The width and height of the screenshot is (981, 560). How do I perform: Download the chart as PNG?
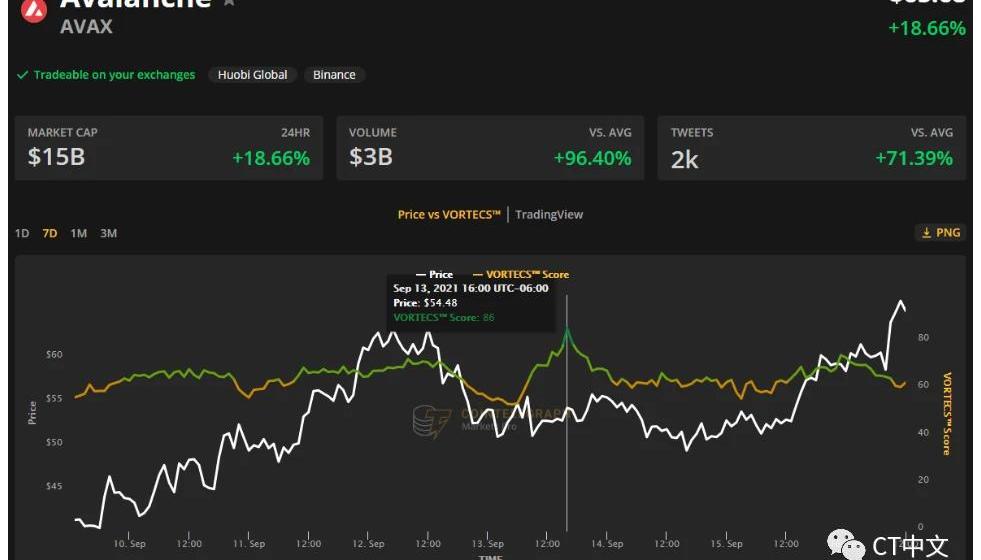click(940, 233)
